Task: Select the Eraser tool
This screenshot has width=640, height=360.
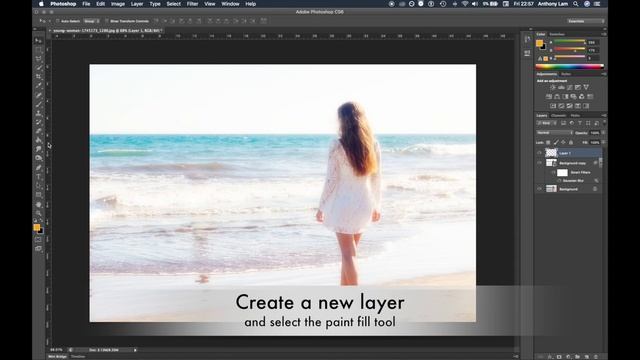Action: click(38, 131)
